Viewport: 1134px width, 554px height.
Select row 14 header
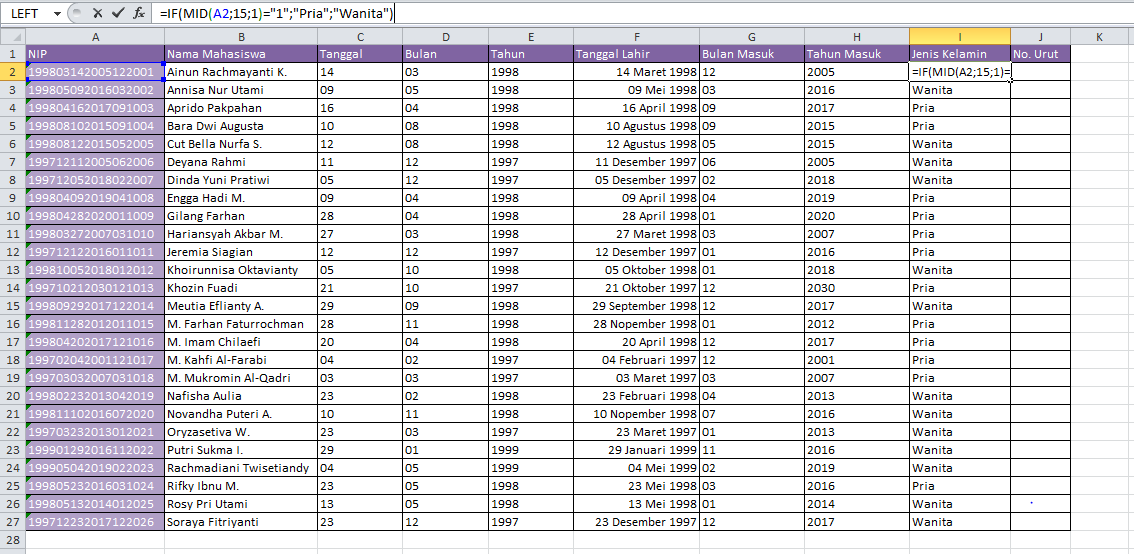click(x=12, y=288)
